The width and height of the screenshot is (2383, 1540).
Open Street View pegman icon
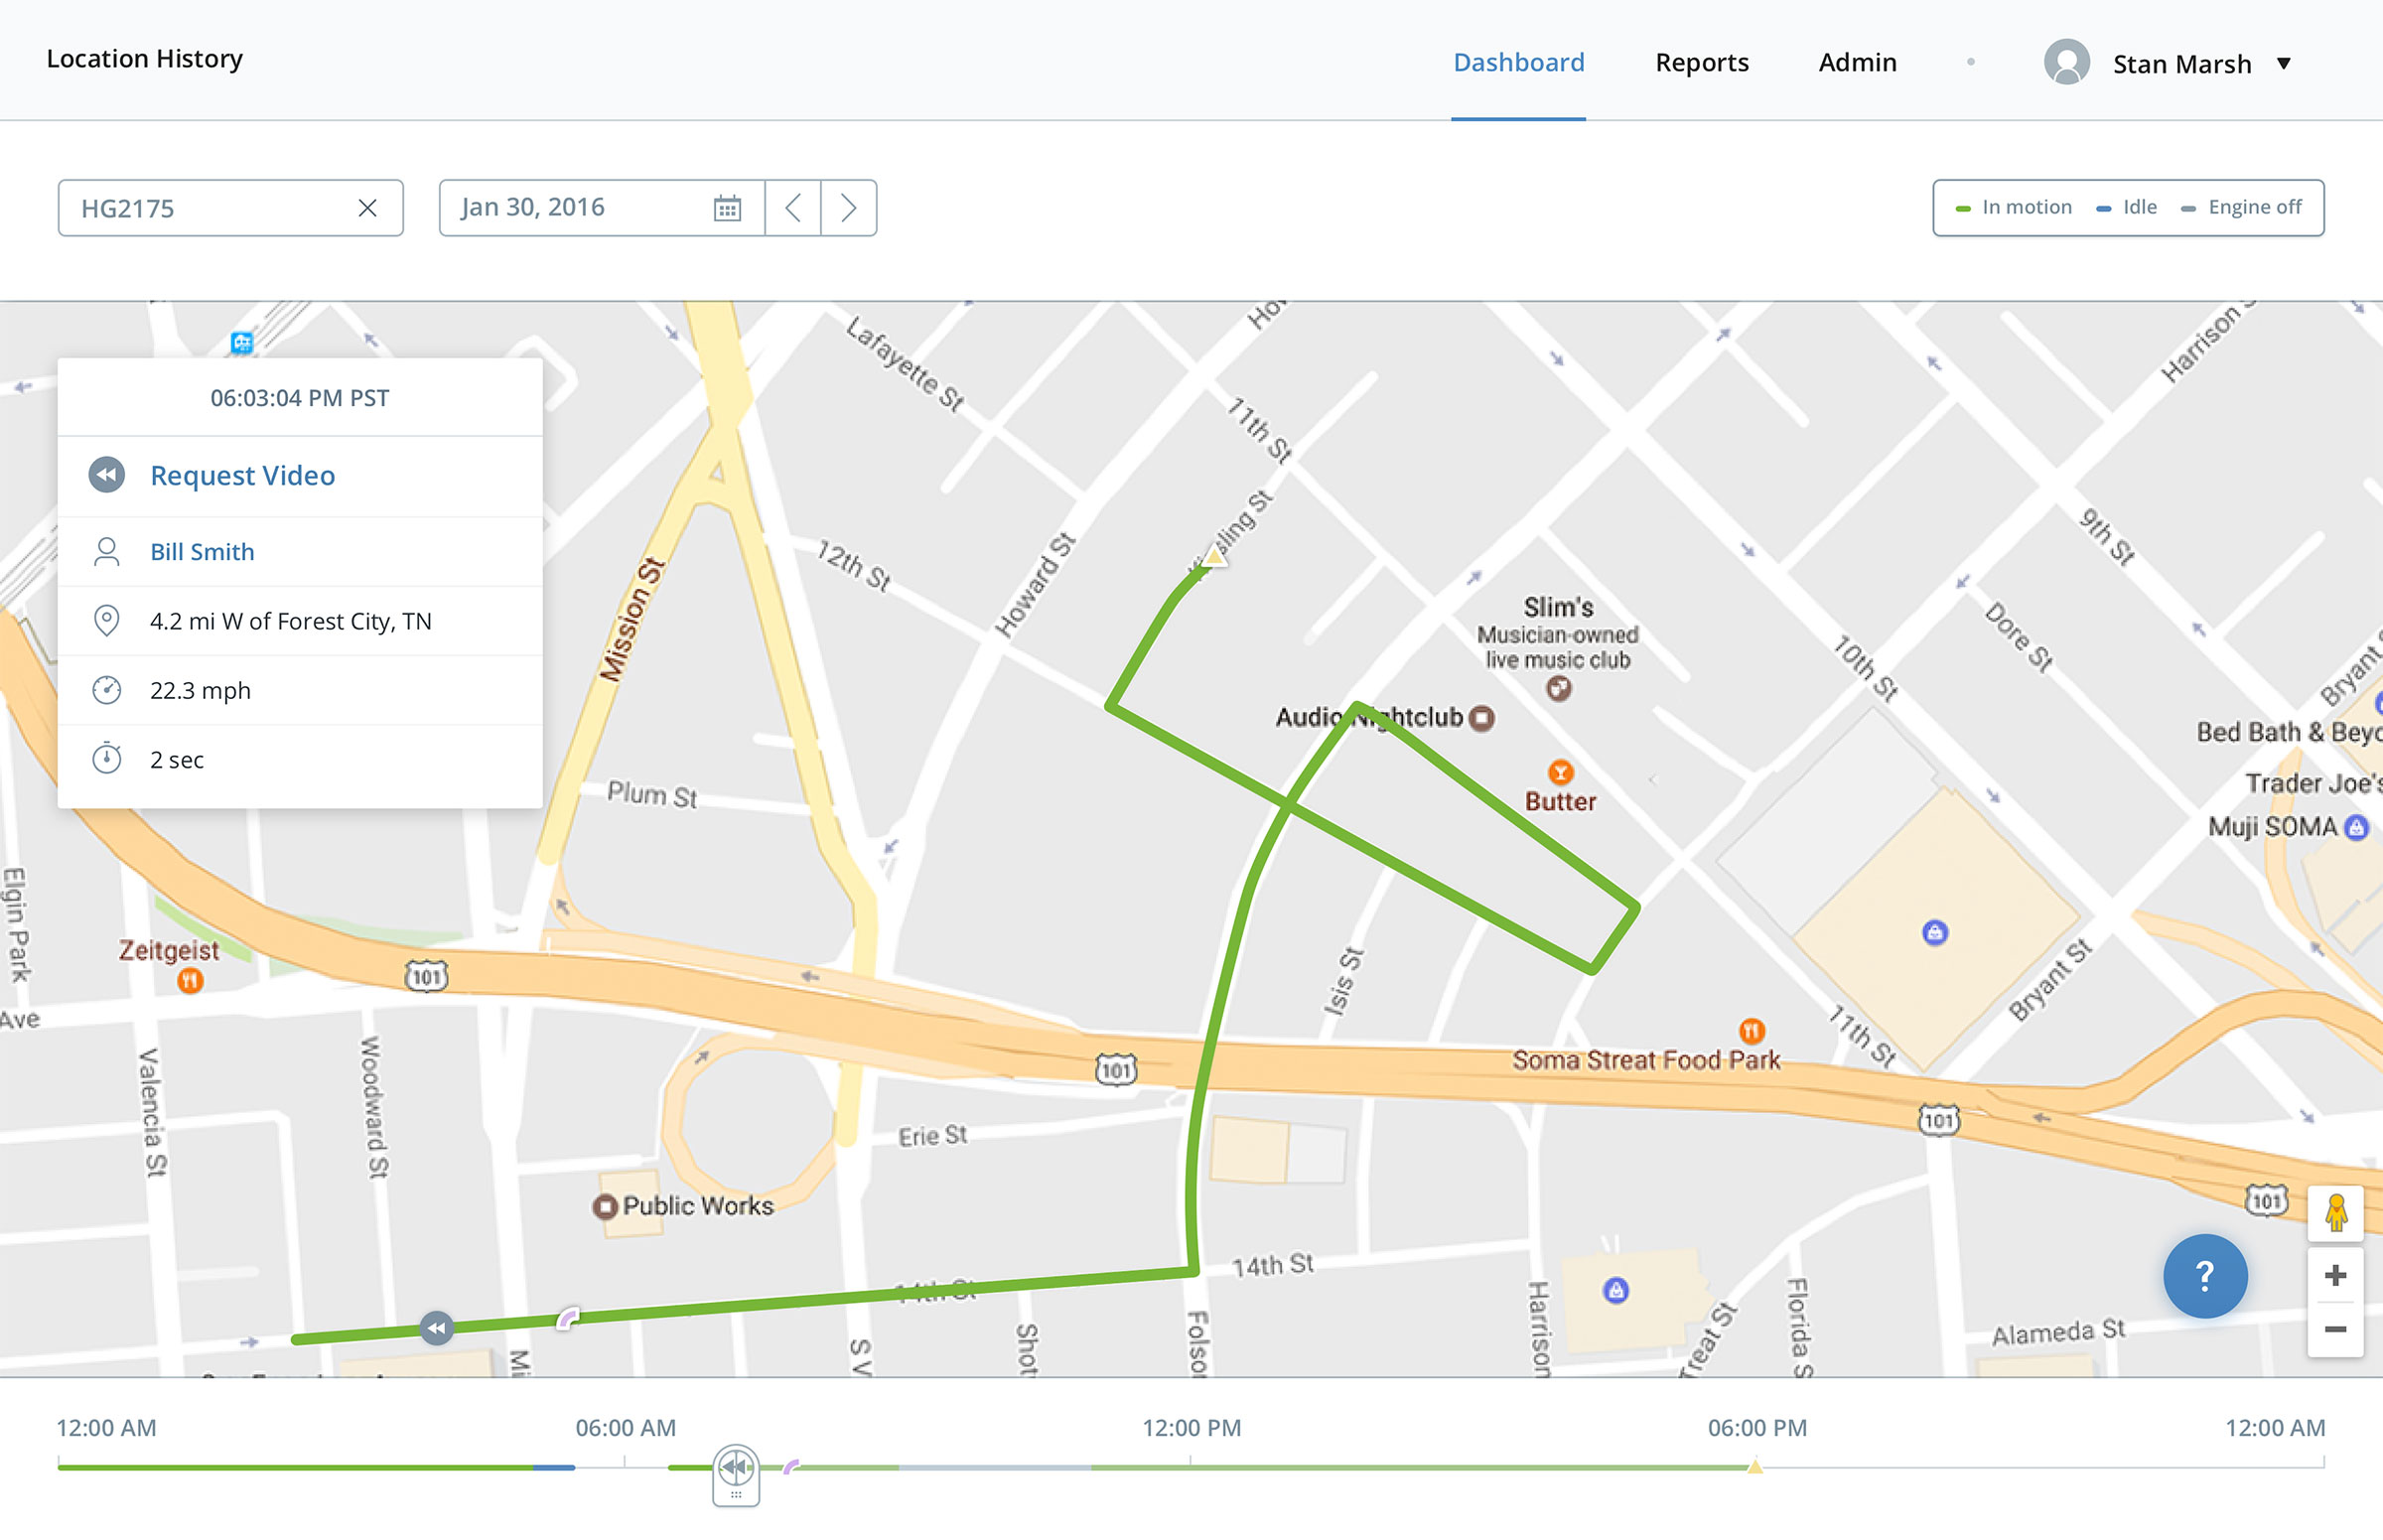point(2335,1213)
